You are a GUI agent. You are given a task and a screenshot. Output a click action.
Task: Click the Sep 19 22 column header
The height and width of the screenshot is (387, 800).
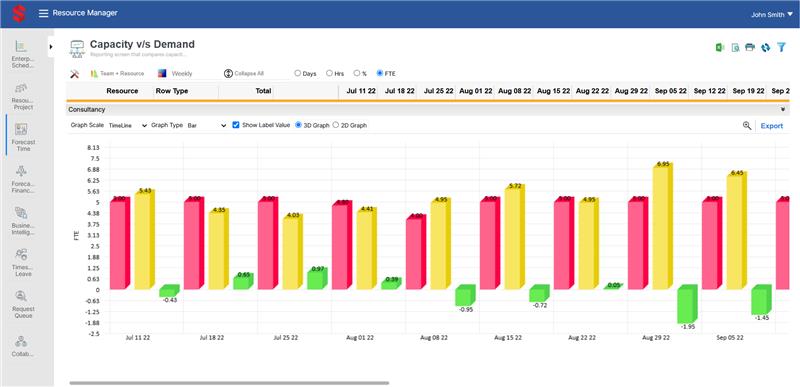point(748,91)
